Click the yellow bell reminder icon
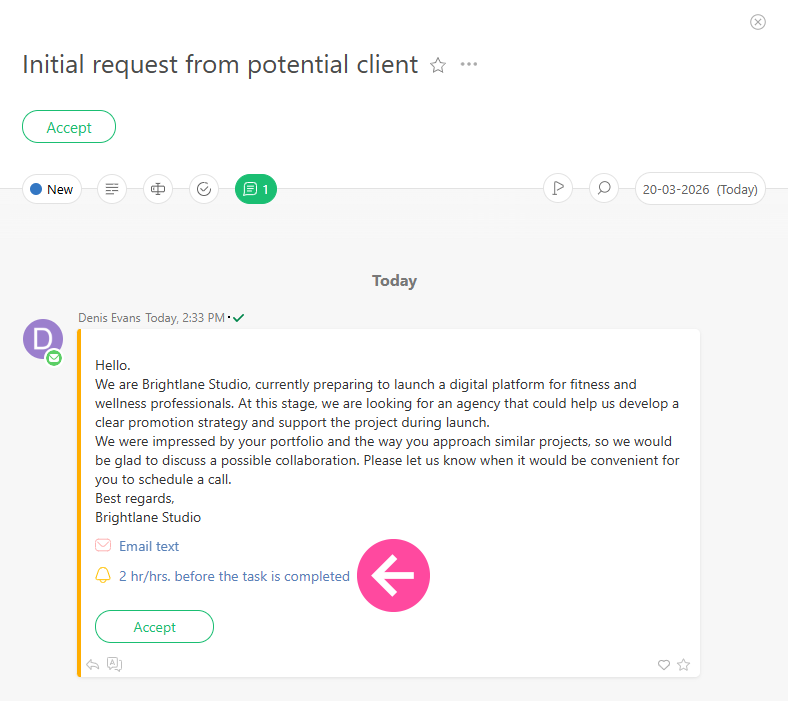Viewport: 788px width, 701px height. (x=103, y=576)
